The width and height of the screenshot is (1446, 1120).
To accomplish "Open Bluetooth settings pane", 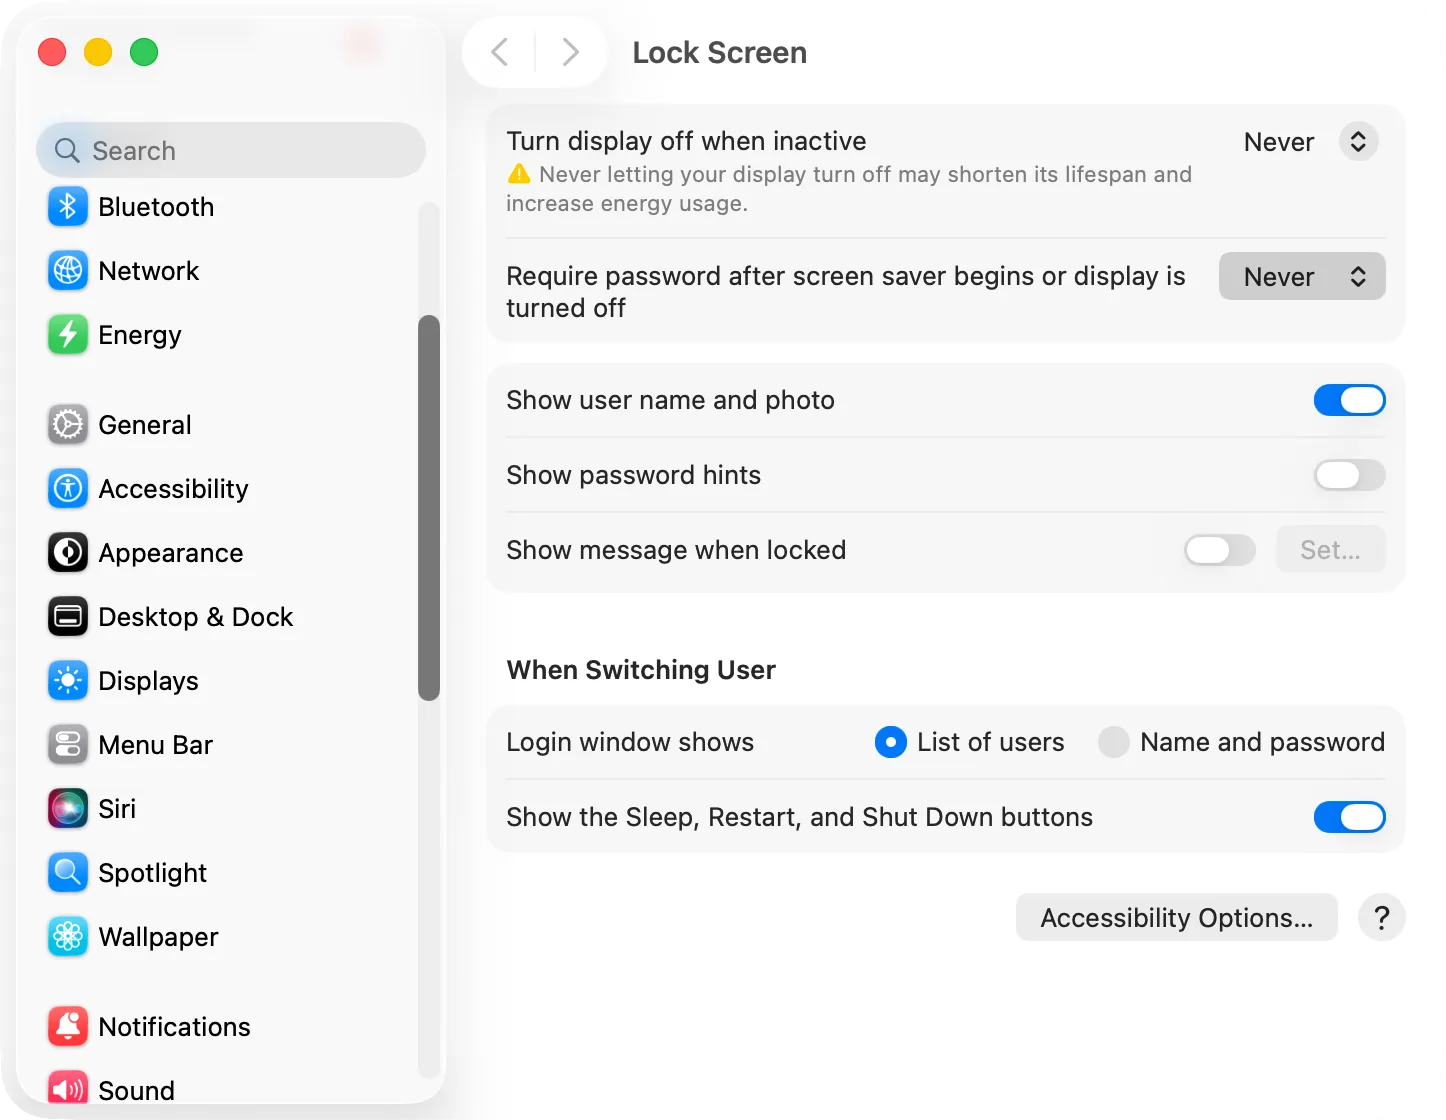I will coord(232,207).
